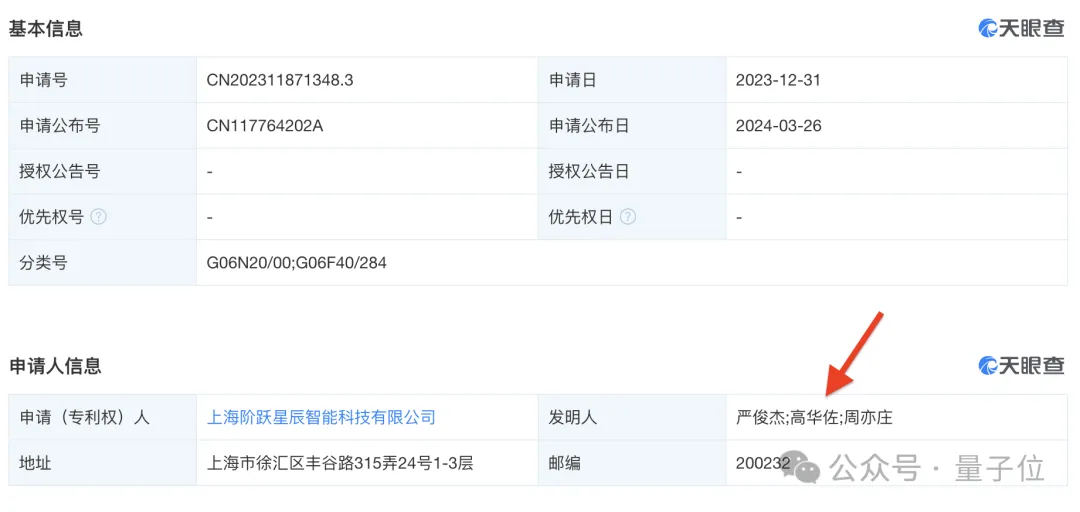Image resolution: width=1080 pixels, height=512 pixels.
Task: Select the application number CN202311871348.3
Action: coord(279,80)
